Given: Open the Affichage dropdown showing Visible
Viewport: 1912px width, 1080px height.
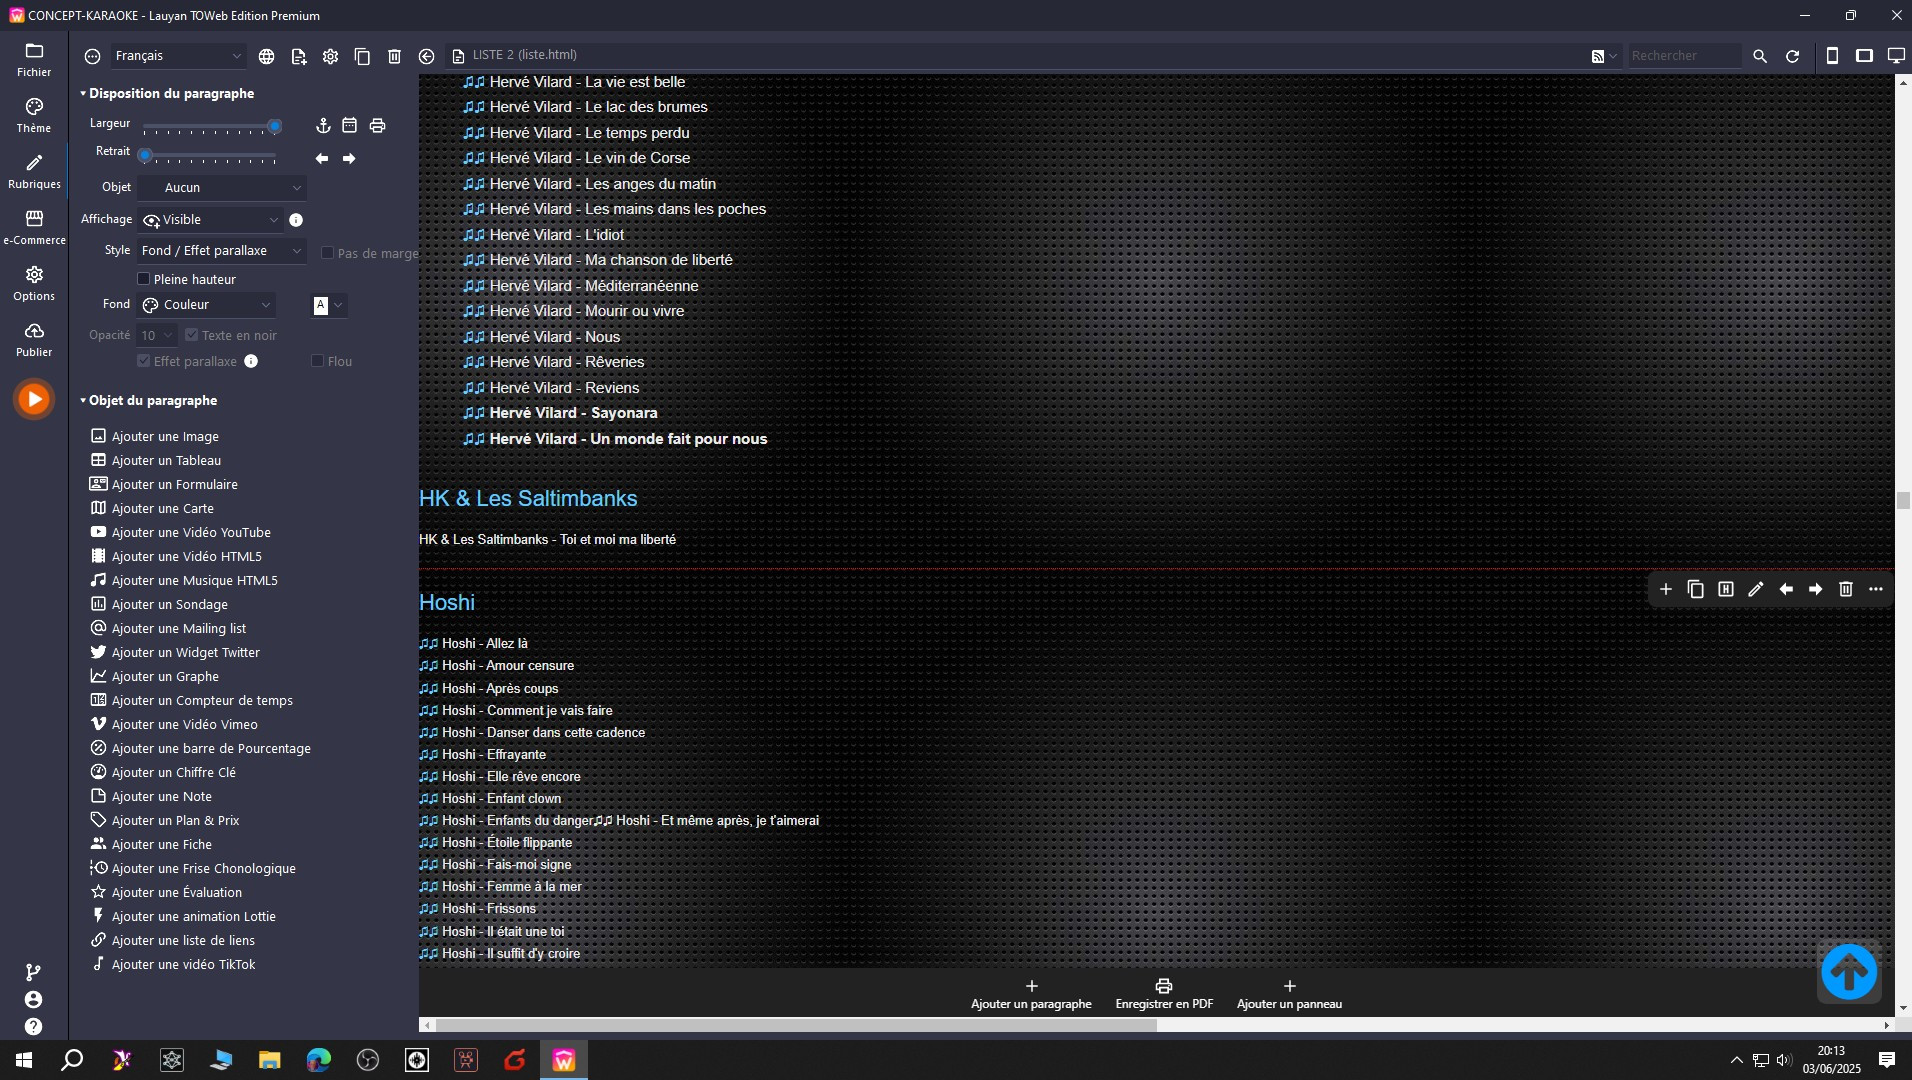Looking at the screenshot, I should coord(210,219).
